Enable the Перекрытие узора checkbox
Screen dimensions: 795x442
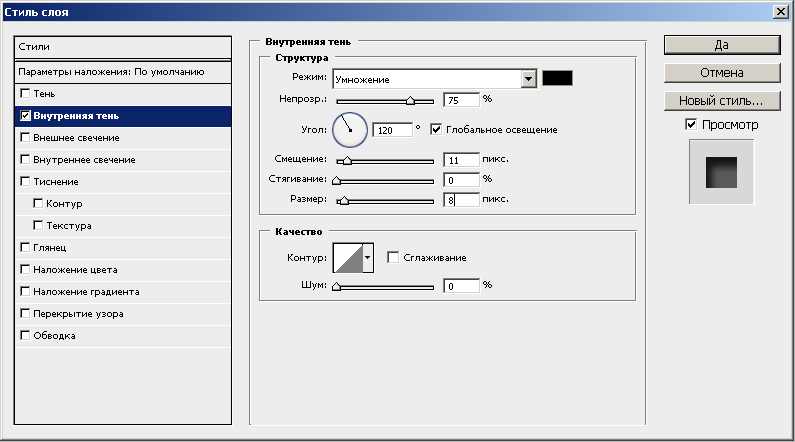(x=25, y=313)
